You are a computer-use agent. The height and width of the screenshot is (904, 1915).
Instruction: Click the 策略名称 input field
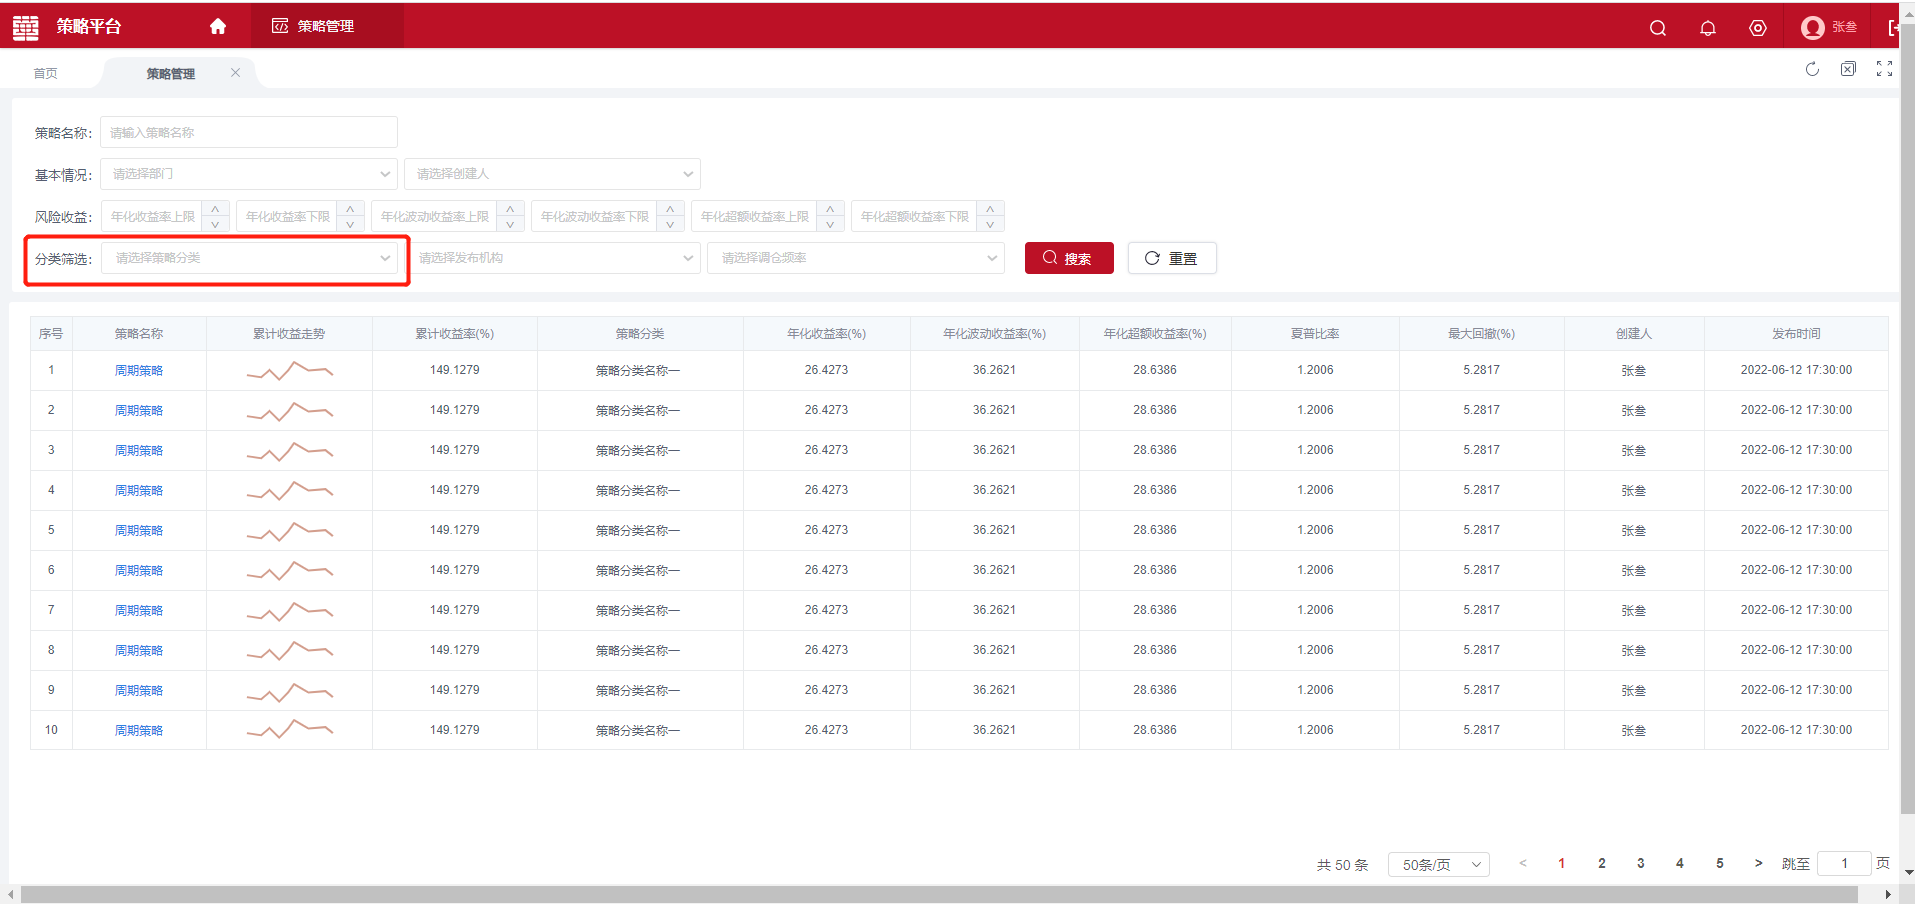click(x=249, y=132)
